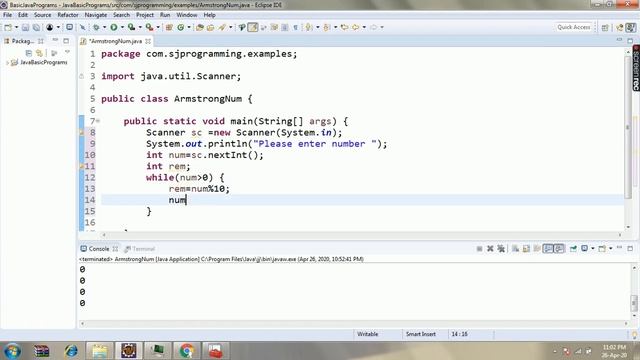
Task: Click the Windows Start button
Action: click(x=12, y=351)
